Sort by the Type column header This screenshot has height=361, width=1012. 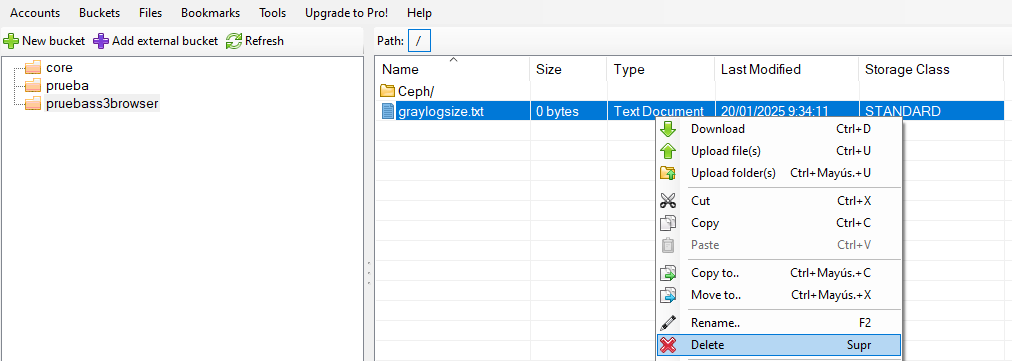click(x=660, y=69)
